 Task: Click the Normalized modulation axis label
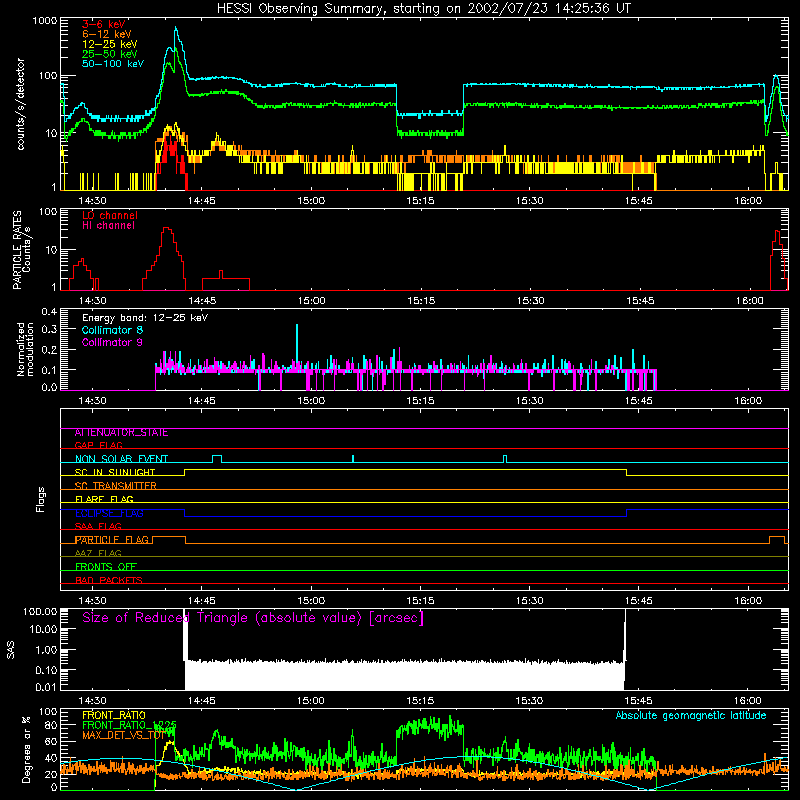pyautogui.click(x=25, y=349)
